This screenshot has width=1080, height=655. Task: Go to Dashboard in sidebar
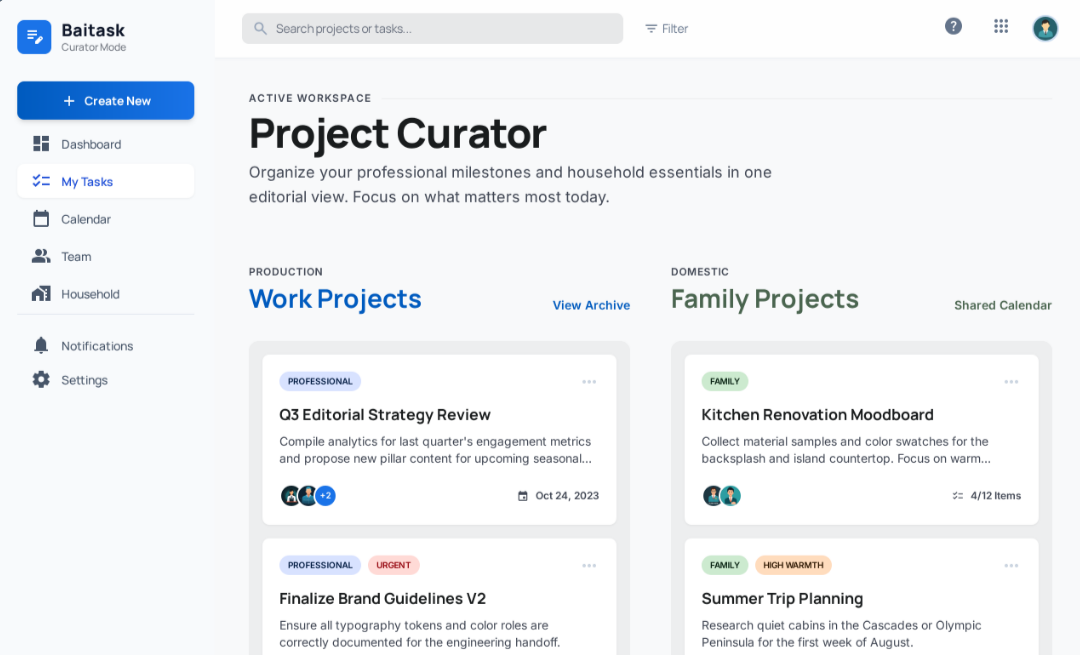tap(91, 144)
